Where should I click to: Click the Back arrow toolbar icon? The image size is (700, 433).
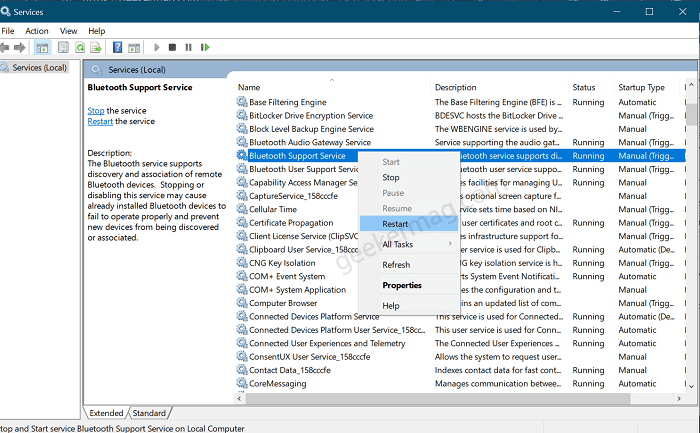[4, 47]
